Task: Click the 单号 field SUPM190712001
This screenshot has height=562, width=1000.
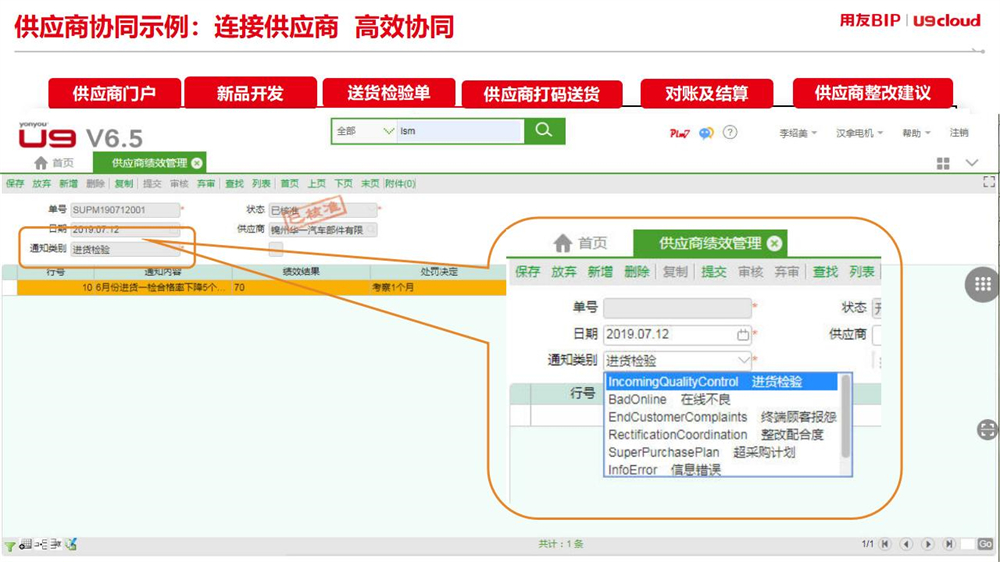Action: (x=125, y=210)
